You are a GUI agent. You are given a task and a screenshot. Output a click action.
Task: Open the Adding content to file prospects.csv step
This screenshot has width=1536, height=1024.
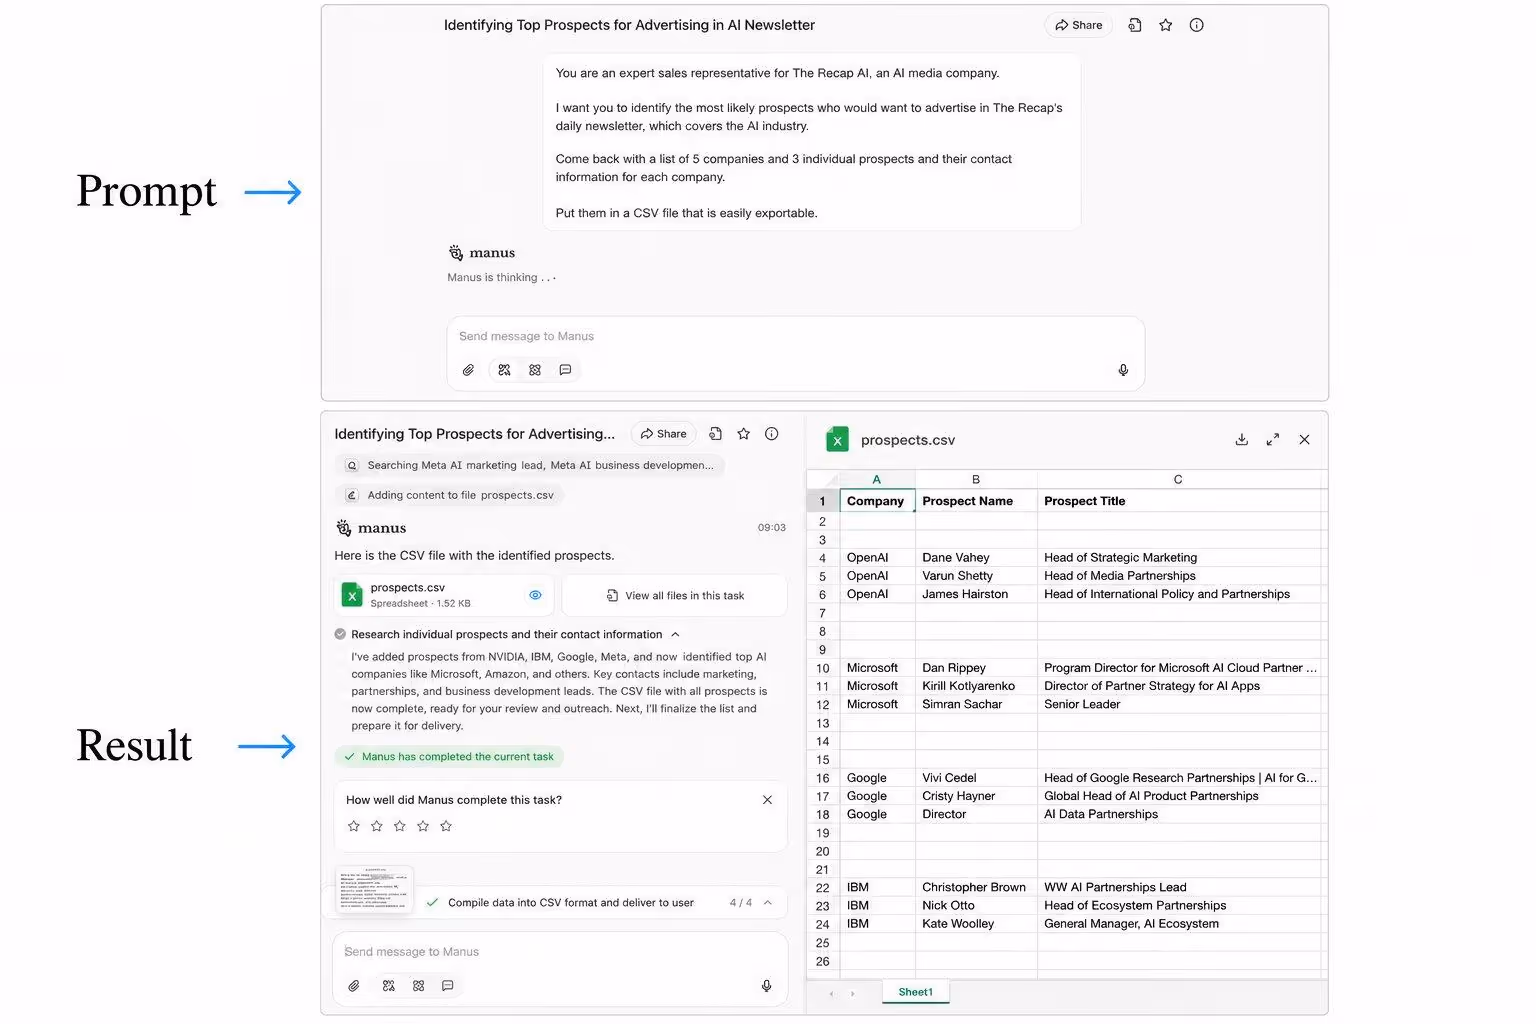pyautogui.click(x=450, y=495)
